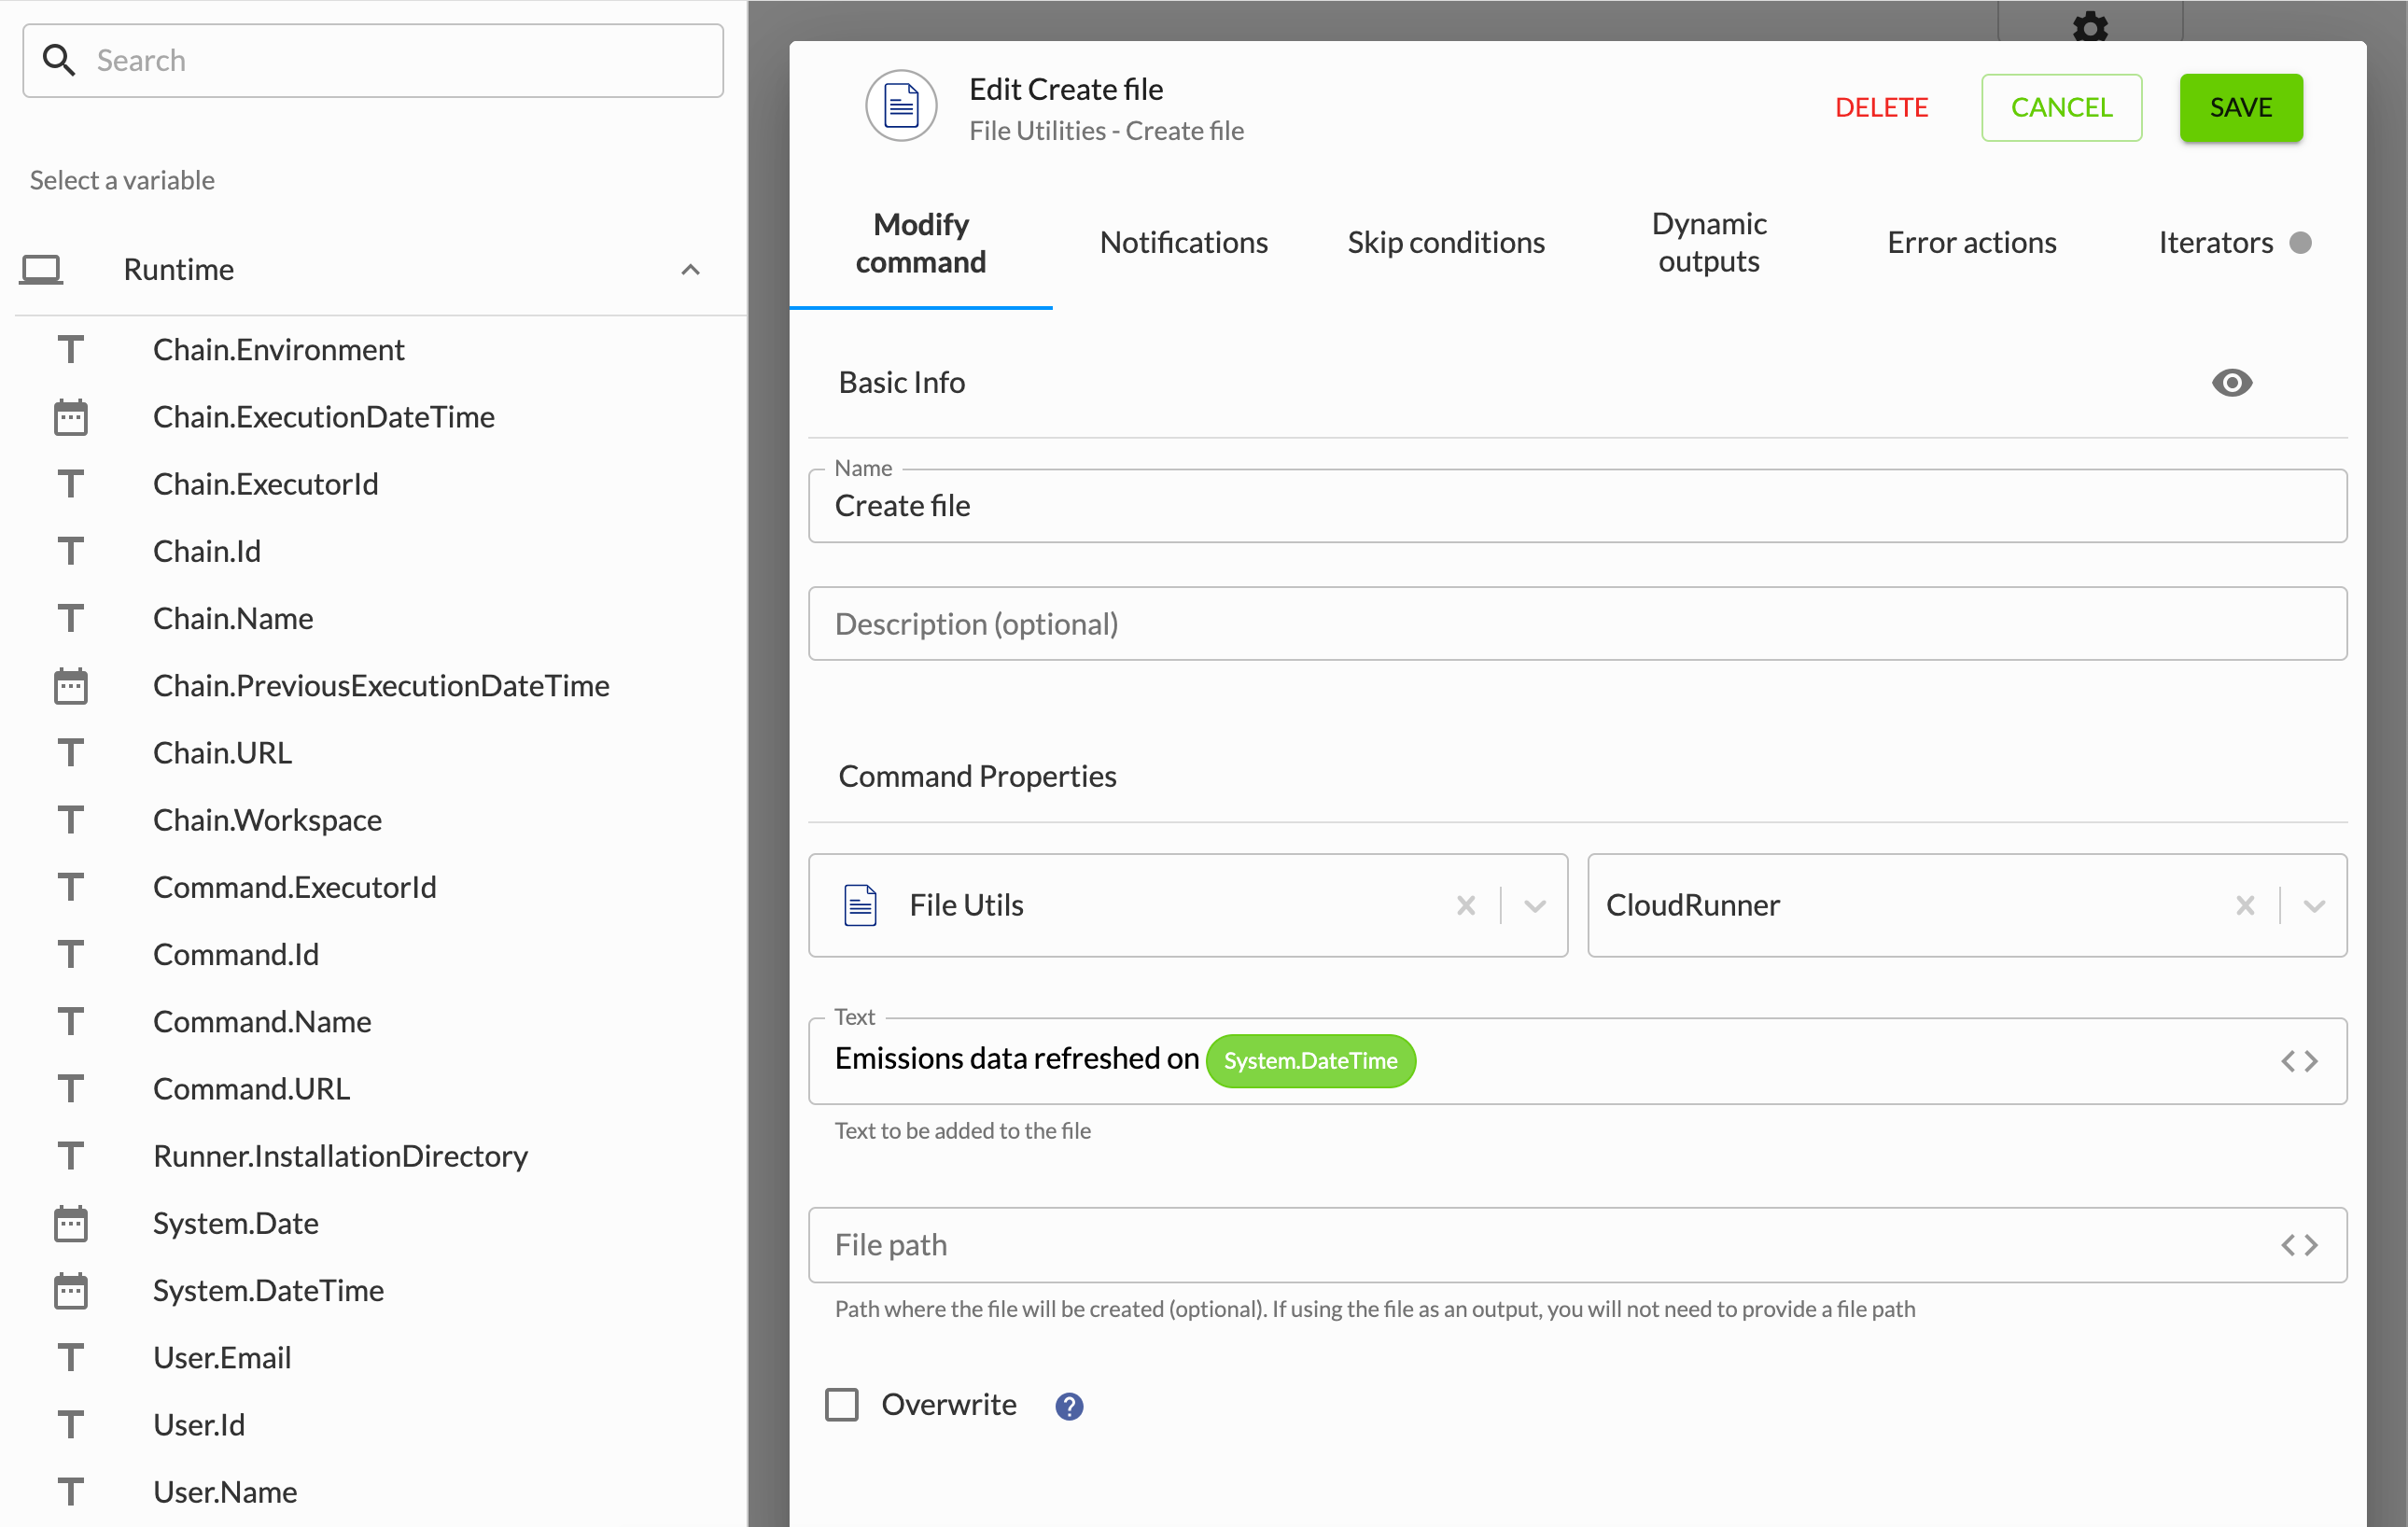This screenshot has width=2408, height=1527.
Task: Click the text-type icon beside Chain.URL
Action: pos(71,753)
